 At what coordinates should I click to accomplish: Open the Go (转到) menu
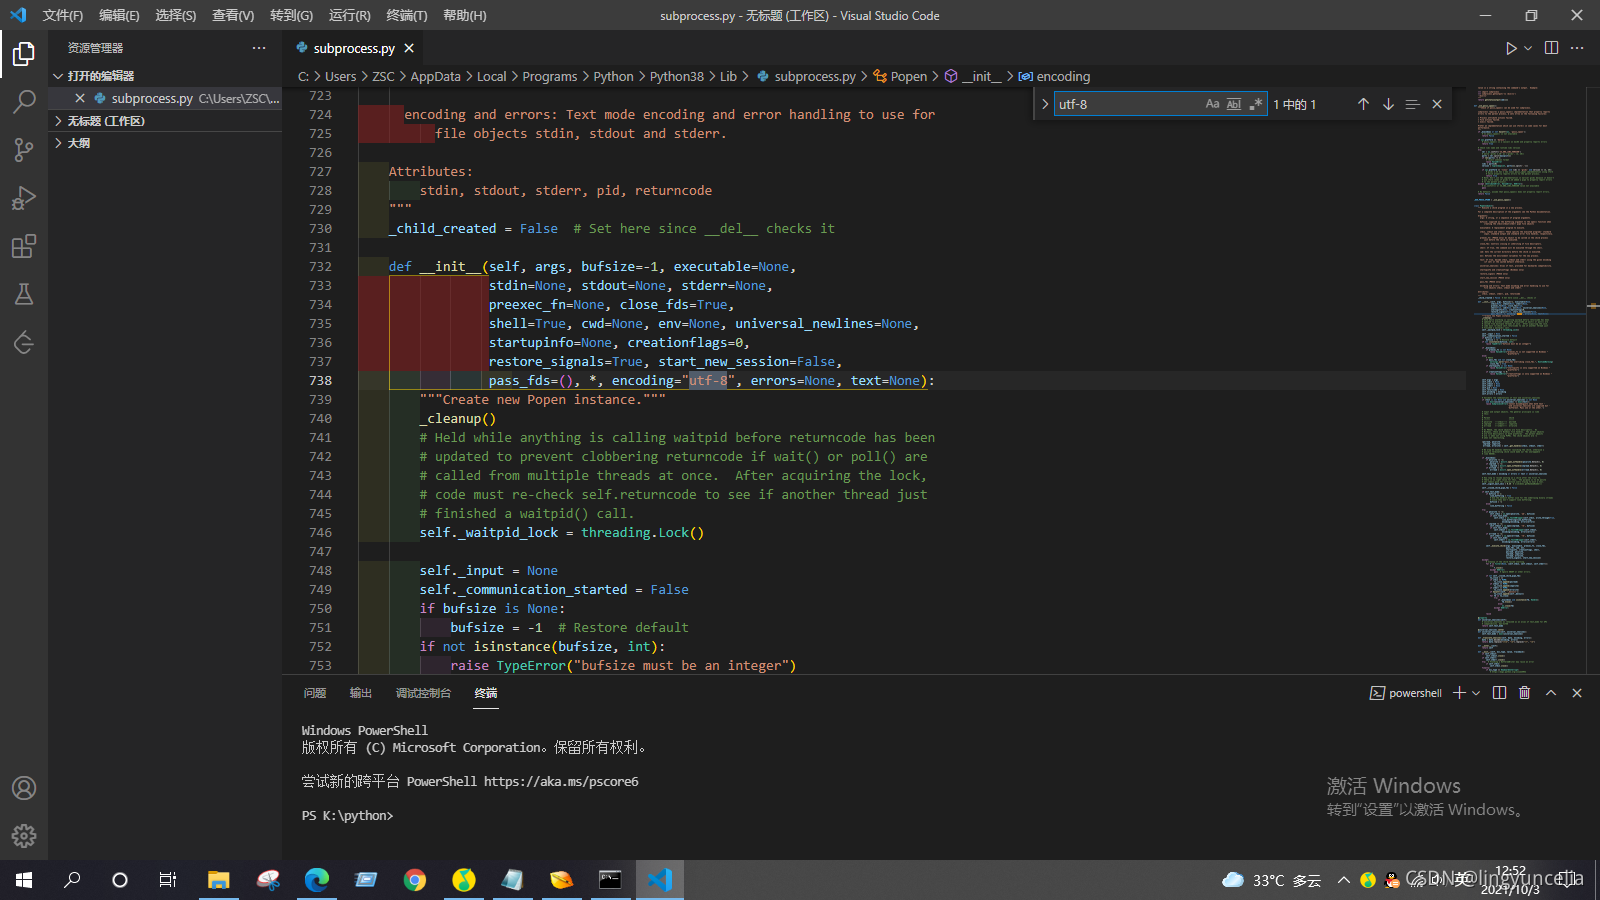(291, 15)
